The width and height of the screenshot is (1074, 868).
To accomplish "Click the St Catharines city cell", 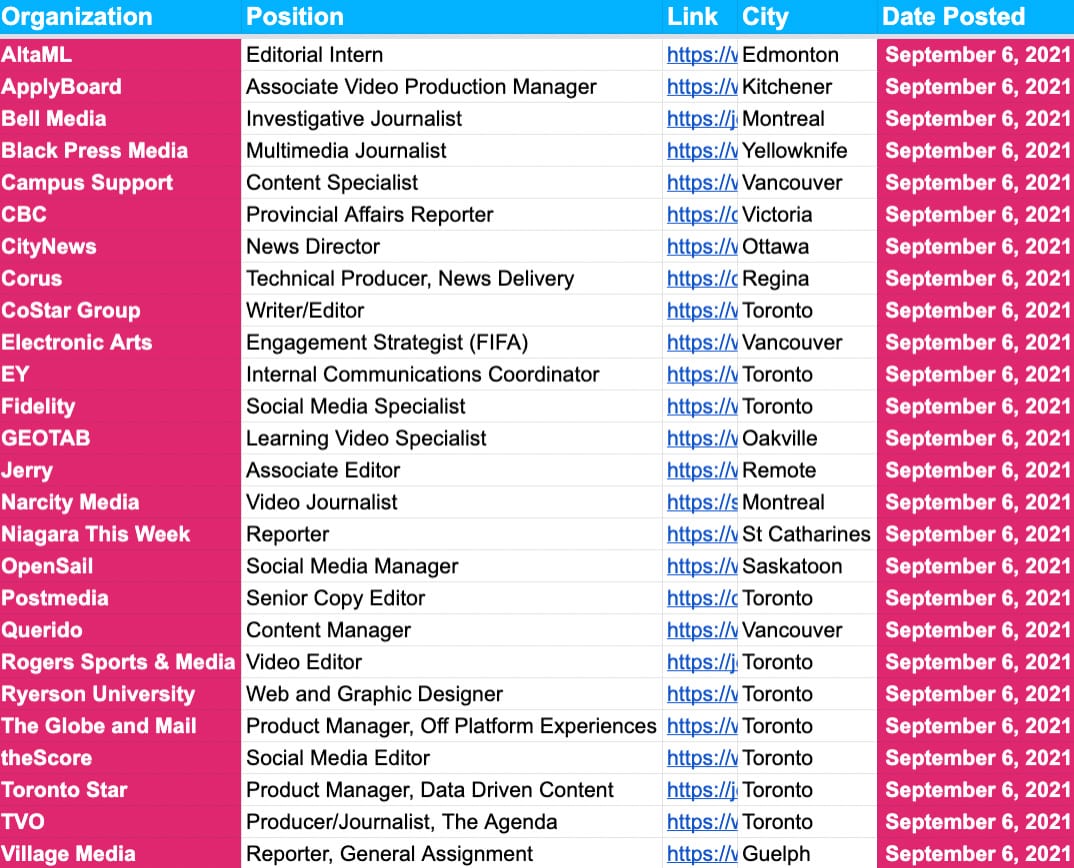I will (806, 534).
